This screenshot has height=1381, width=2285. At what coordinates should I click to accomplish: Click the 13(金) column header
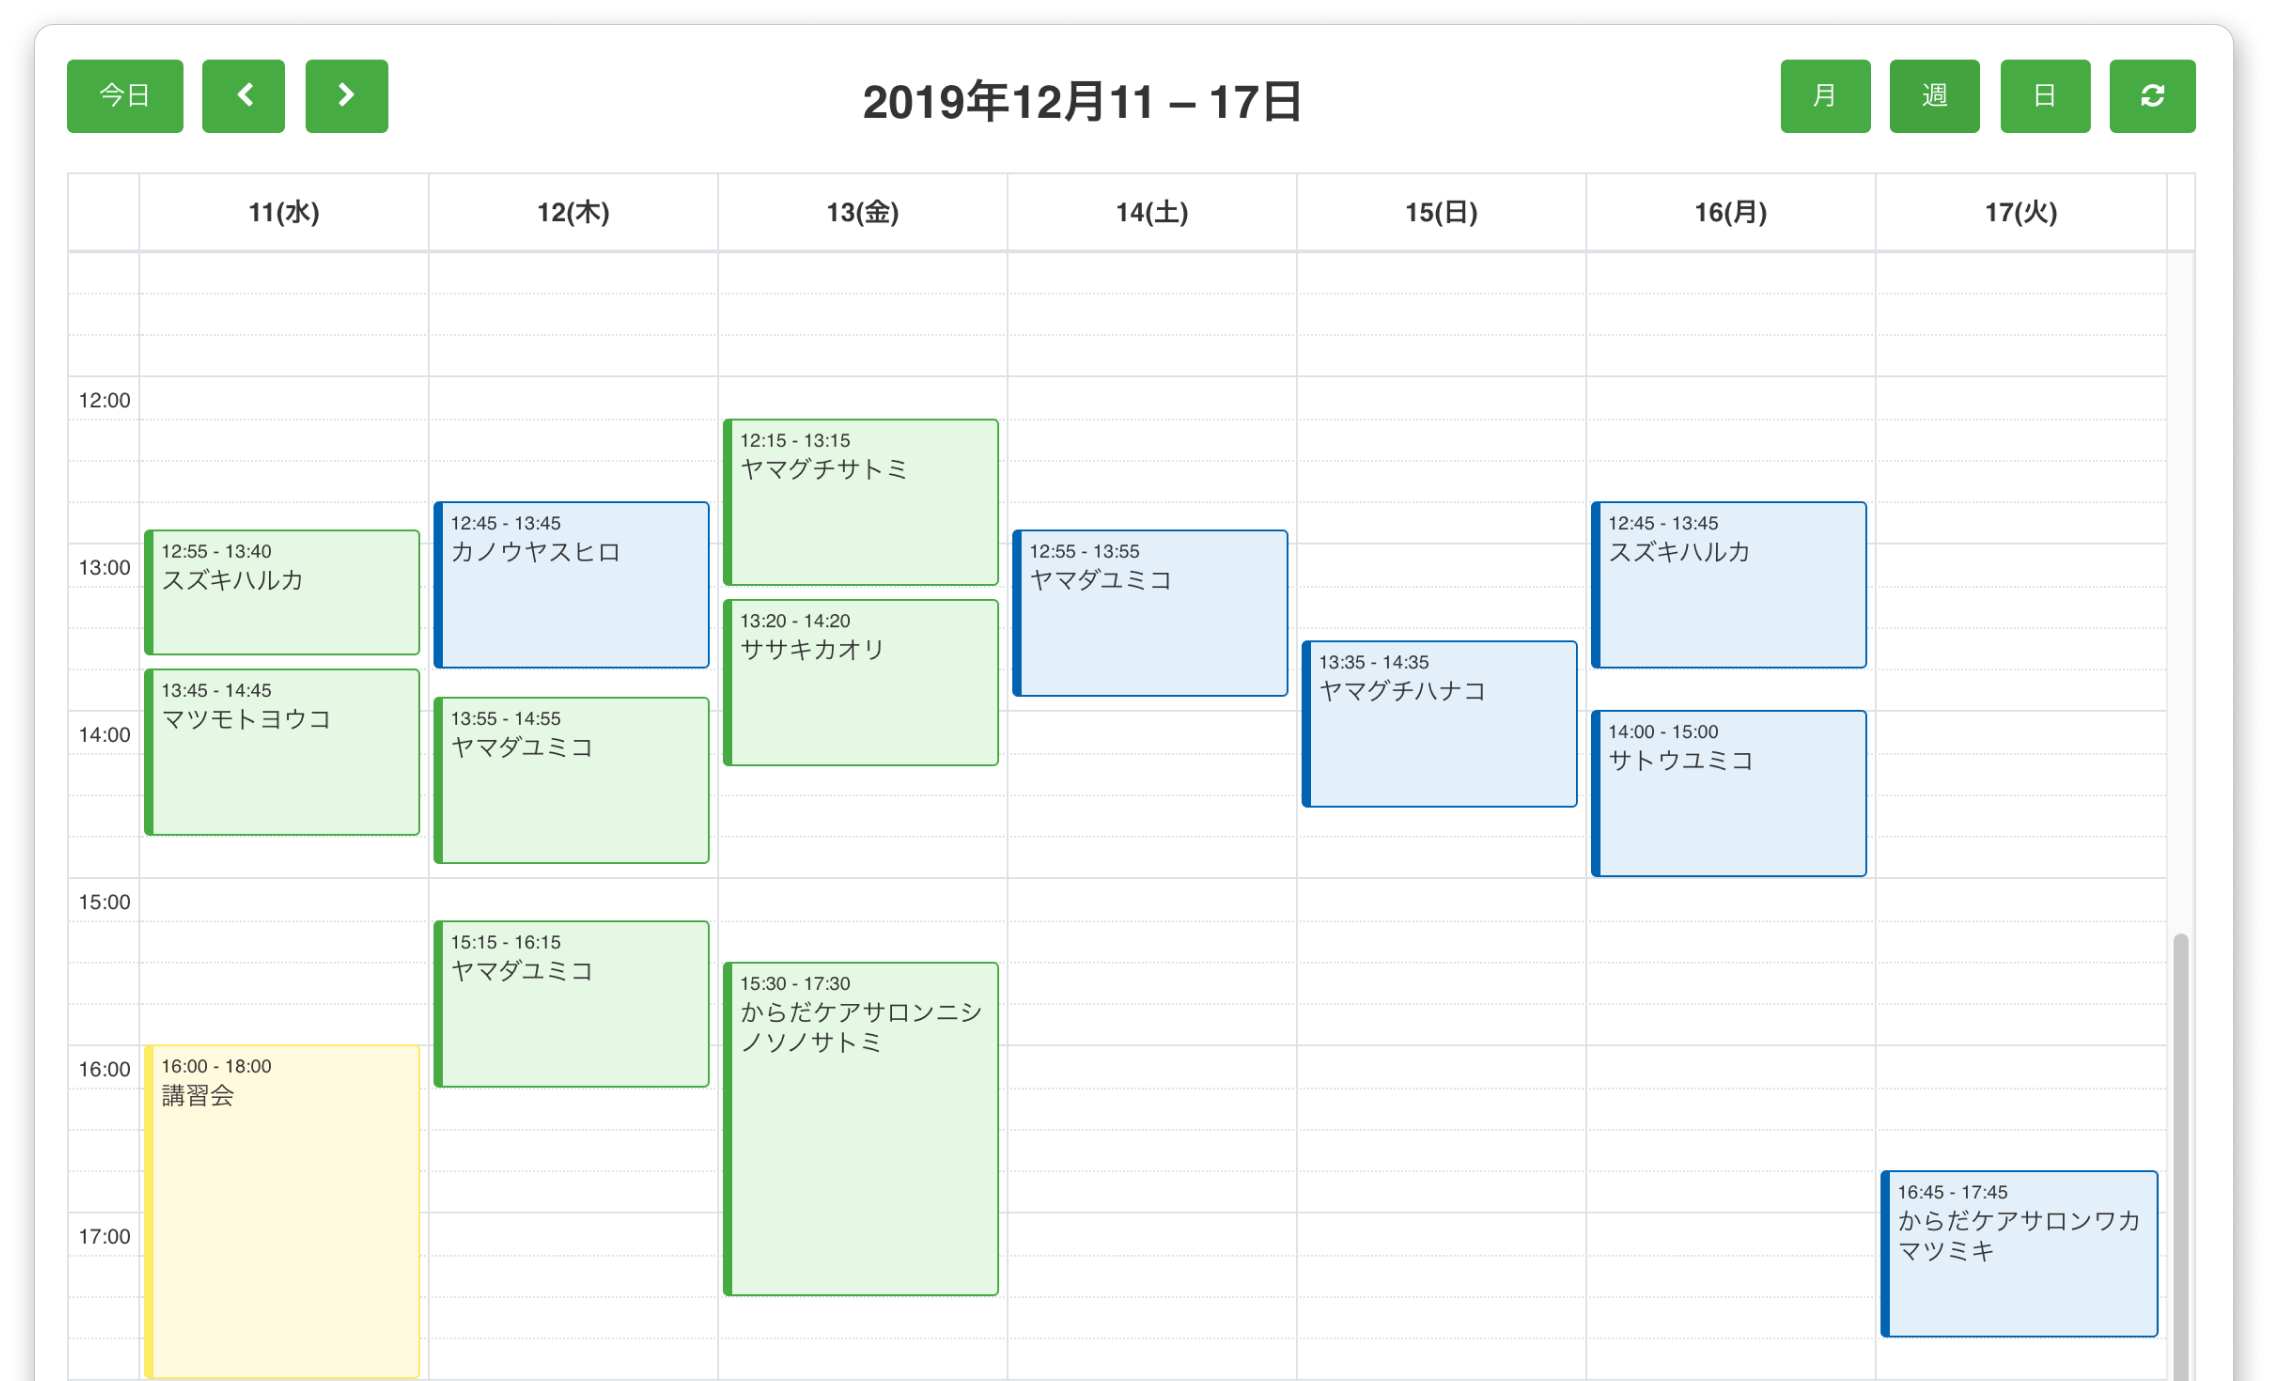coord(861,211)
